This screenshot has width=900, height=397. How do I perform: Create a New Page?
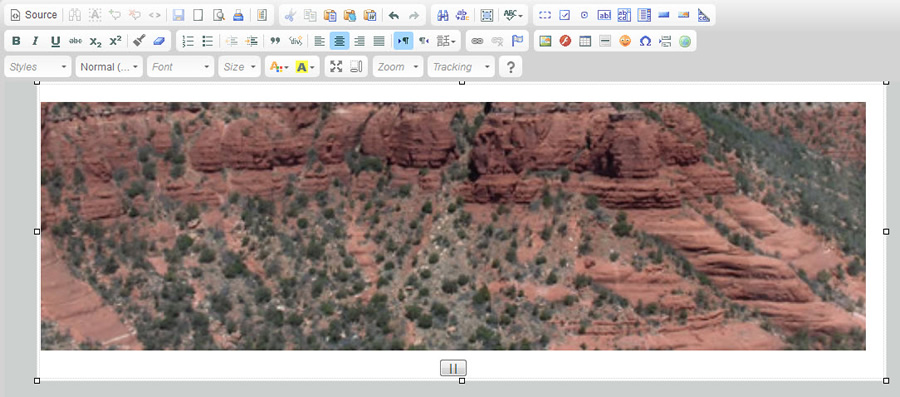pyautogui.click(x=198, y=15)
